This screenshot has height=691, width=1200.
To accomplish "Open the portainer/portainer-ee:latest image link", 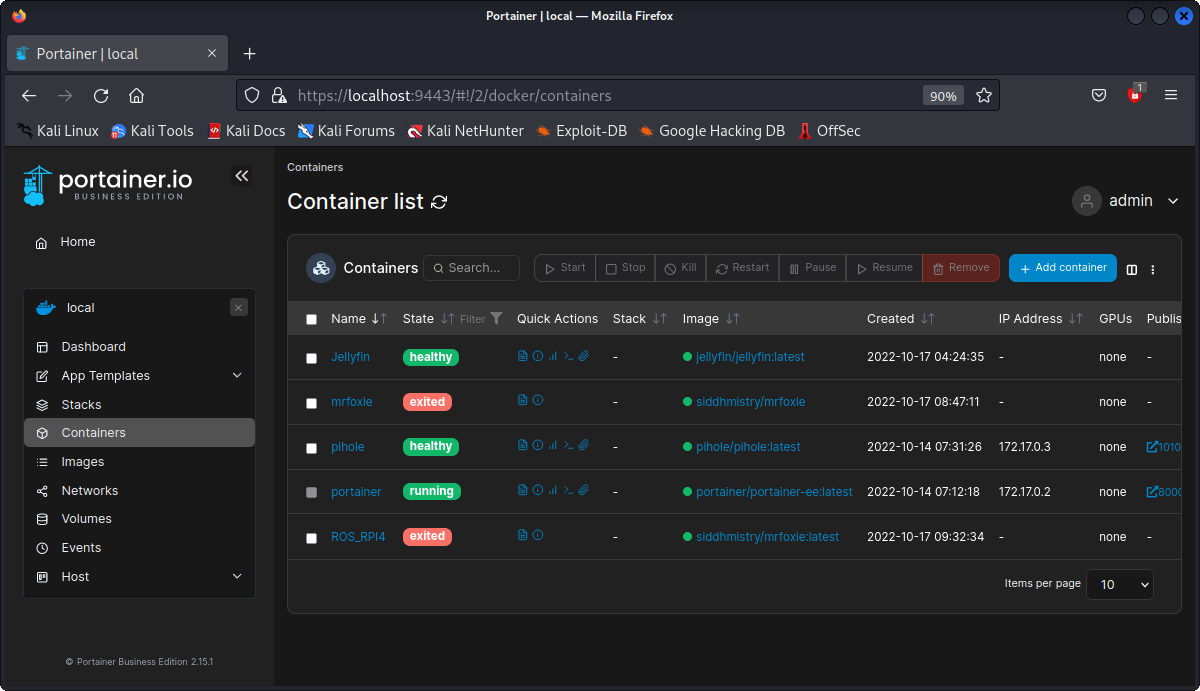I will coord(774,492).
